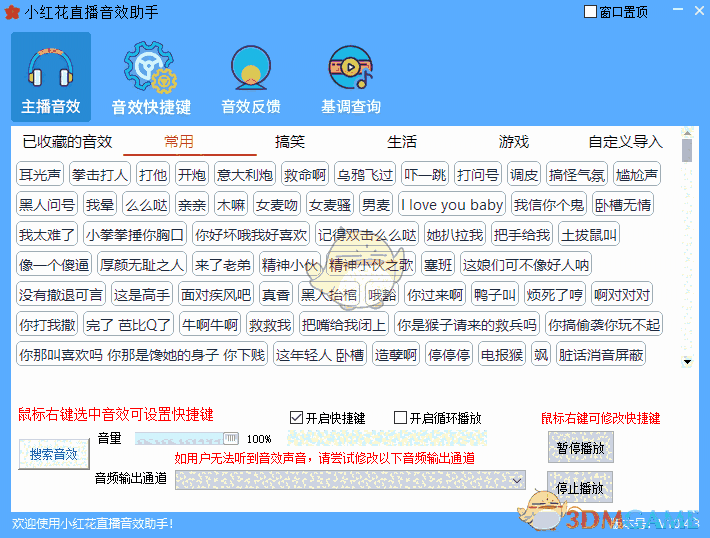Play the 小拳拳捶你胸口 sound effect
This screenshot has width=710, height=538.
tap(135, 235)
